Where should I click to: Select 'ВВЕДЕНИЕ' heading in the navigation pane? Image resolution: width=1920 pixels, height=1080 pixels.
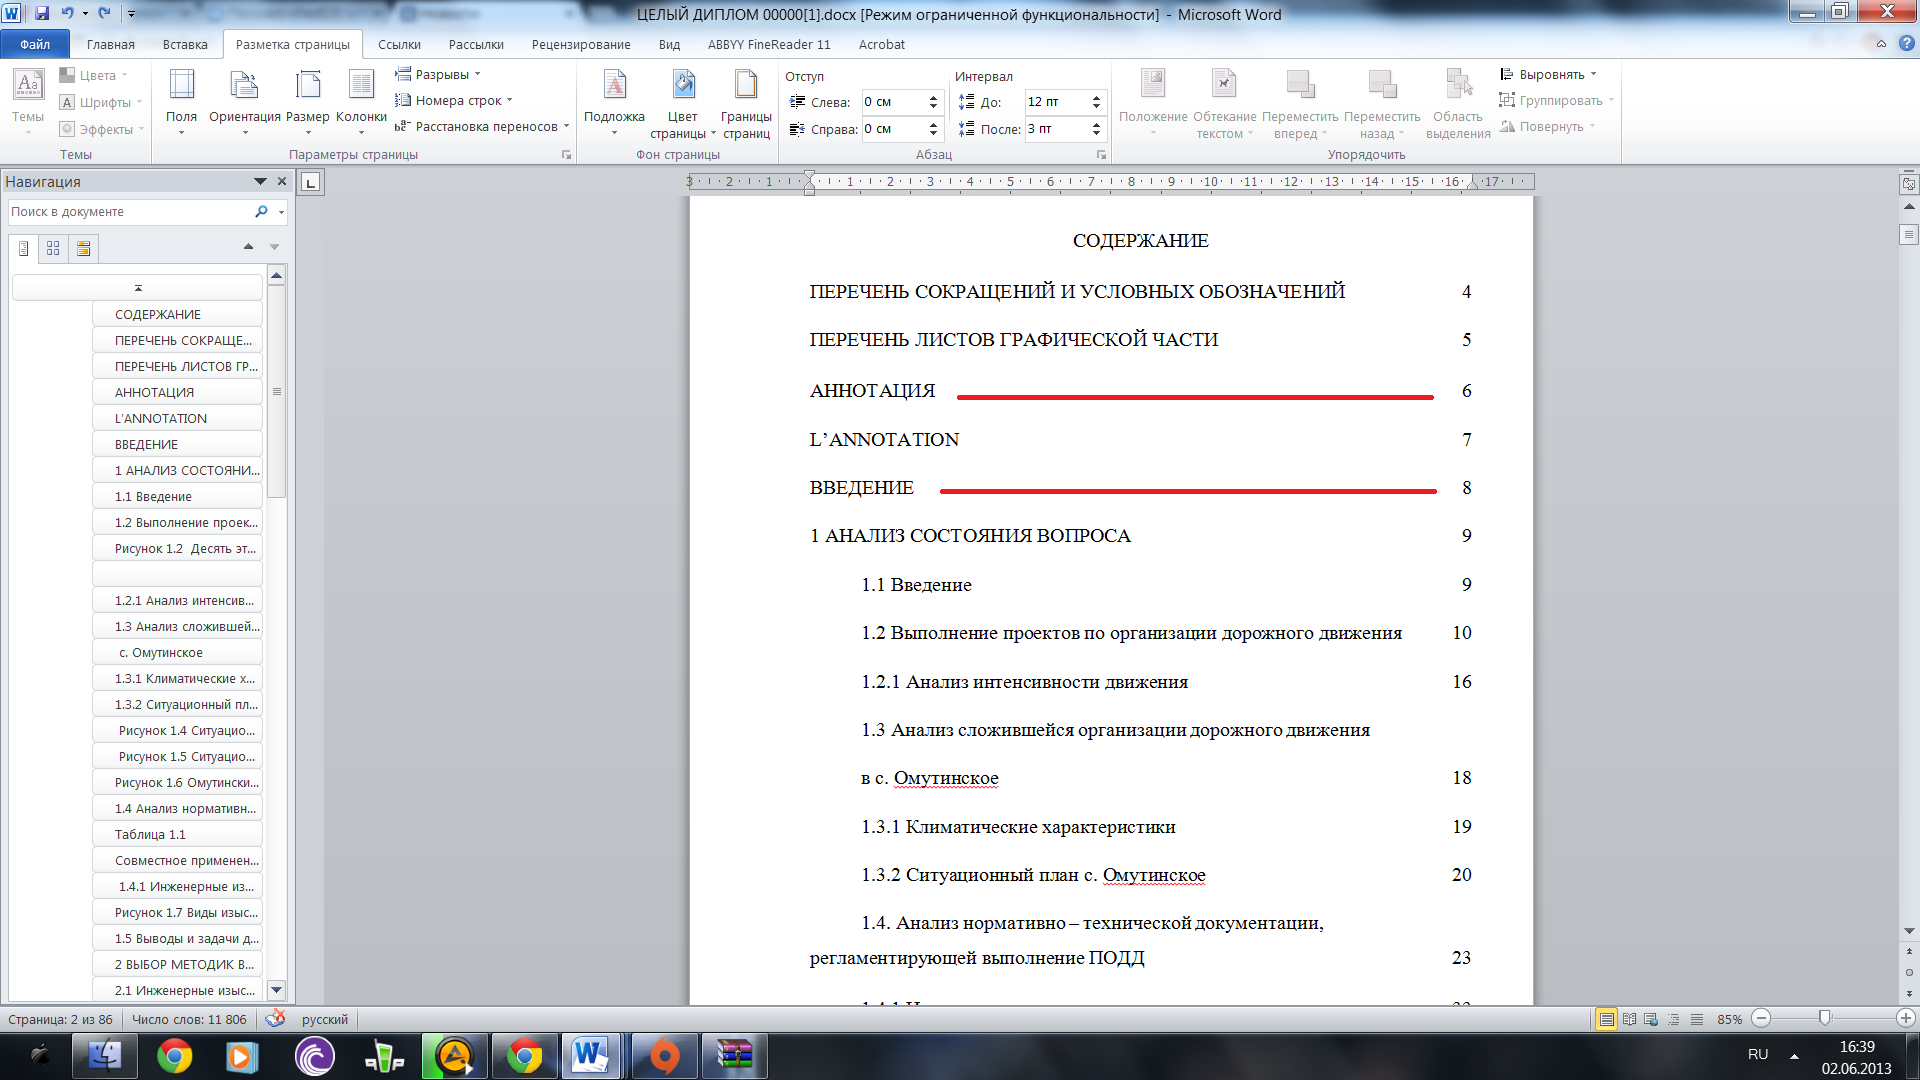pyautogui.click(x=147, y=444)
